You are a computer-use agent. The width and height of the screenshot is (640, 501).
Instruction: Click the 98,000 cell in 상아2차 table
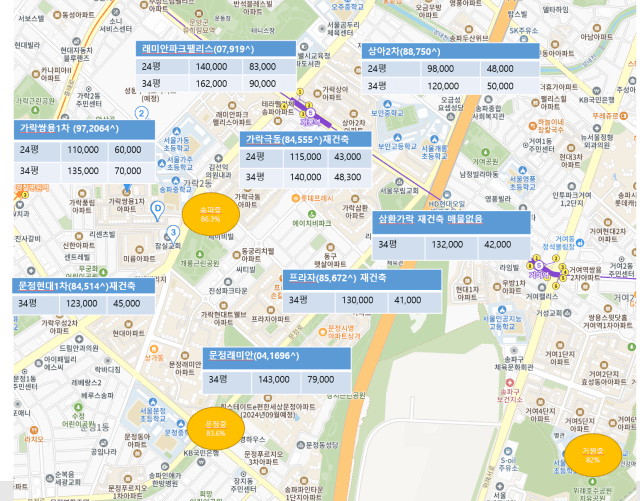coord(450,69)
